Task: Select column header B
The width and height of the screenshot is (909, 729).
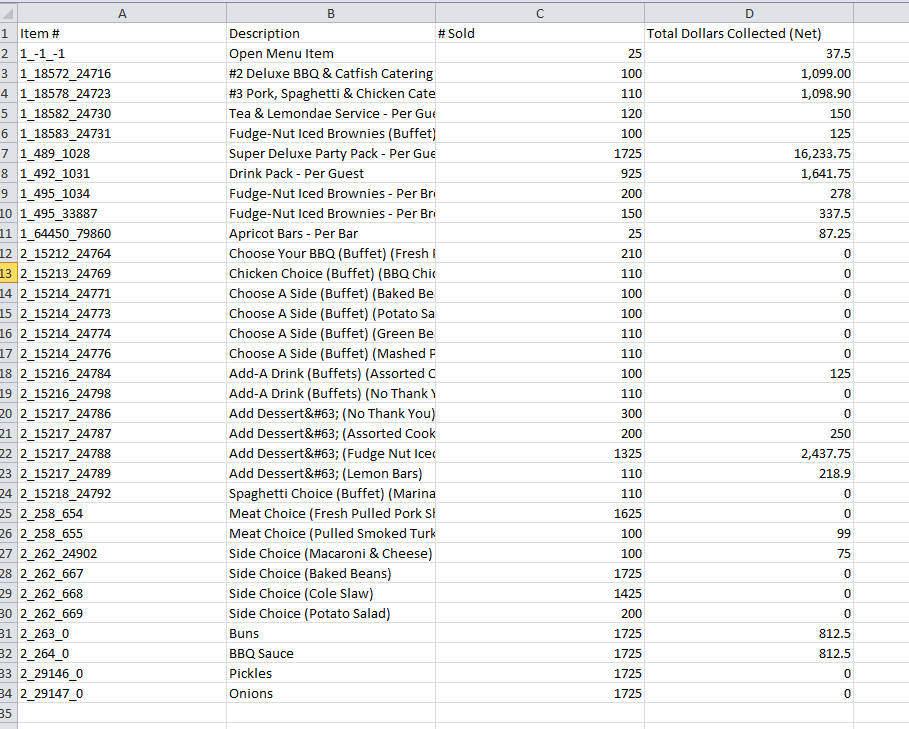Action: [330, 13]
